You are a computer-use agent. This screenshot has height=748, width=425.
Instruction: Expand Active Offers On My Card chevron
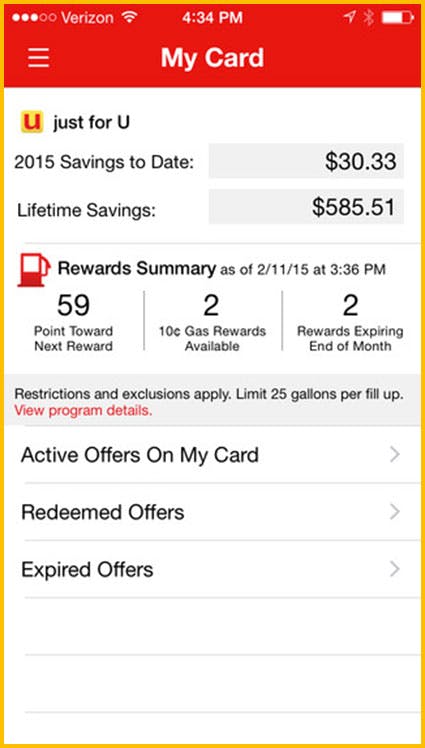tap(394, 455)
